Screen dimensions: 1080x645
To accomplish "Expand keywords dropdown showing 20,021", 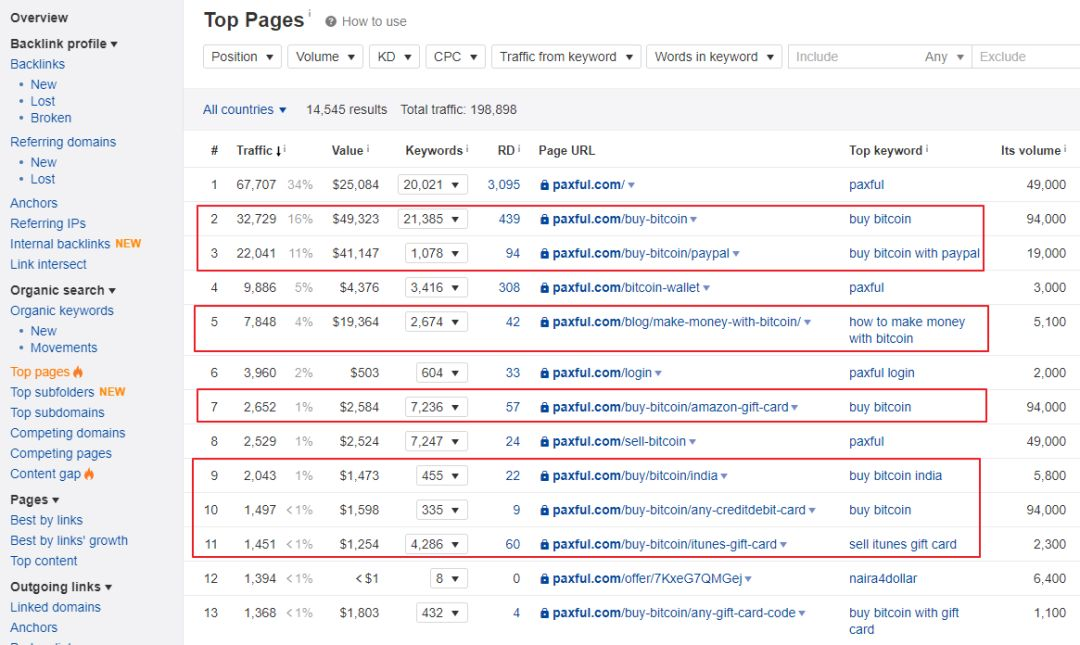I will coord(433,185).
